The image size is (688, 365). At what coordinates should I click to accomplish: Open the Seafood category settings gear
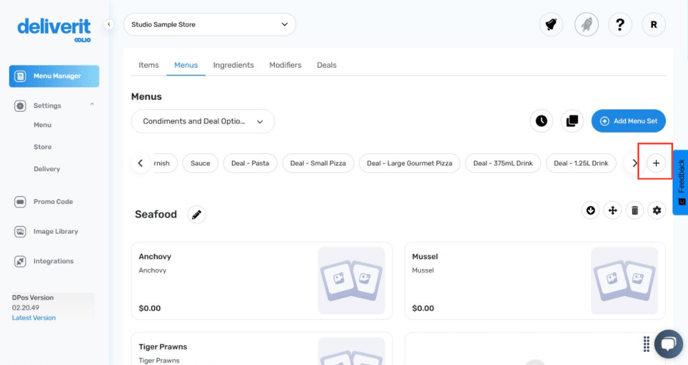point(656,211)
